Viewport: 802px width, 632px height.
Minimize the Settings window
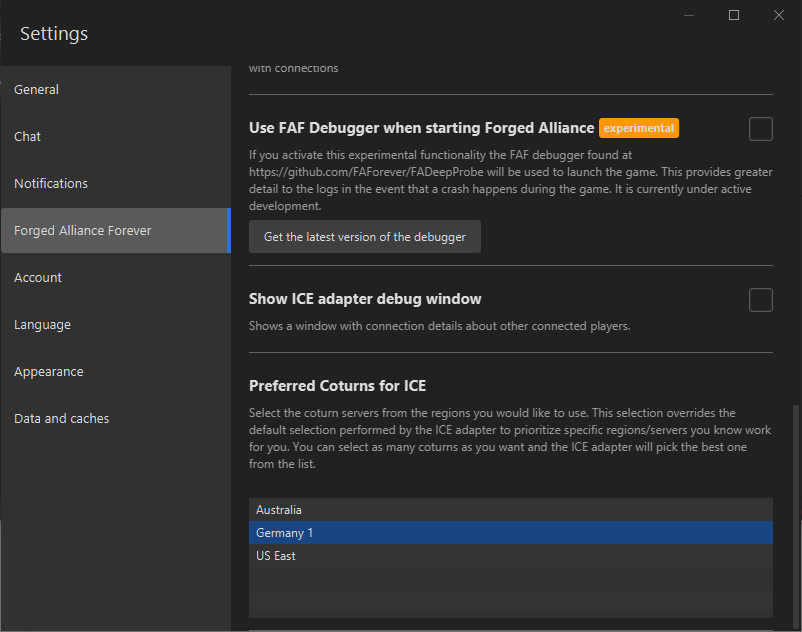tap(689, 15)
